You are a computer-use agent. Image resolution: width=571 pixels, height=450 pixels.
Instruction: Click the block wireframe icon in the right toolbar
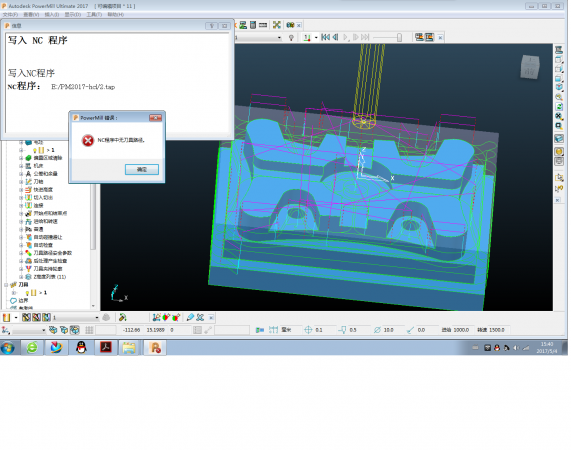pyautogui.click(x=559, y=139)
